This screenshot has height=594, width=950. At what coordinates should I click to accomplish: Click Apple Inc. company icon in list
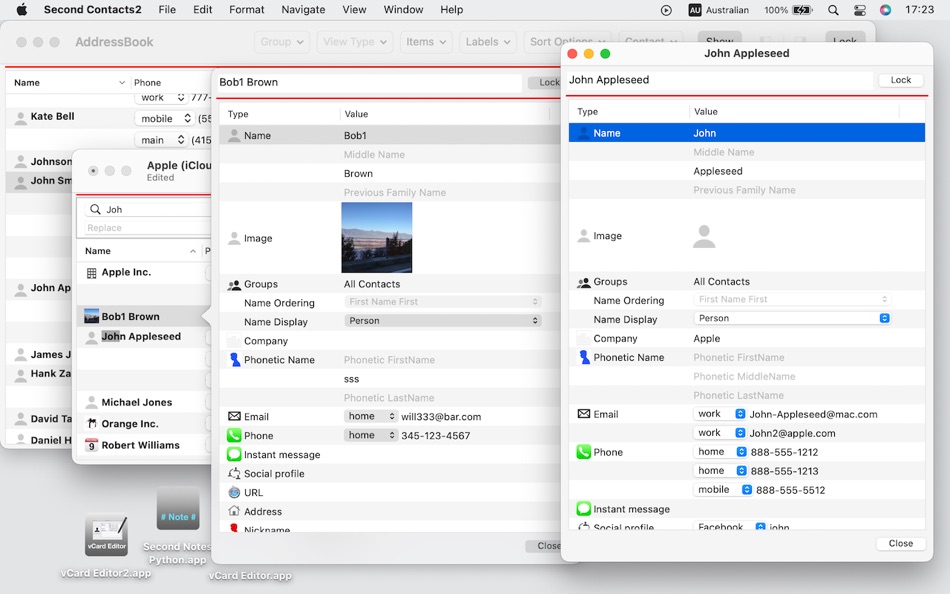click(91, 273)
